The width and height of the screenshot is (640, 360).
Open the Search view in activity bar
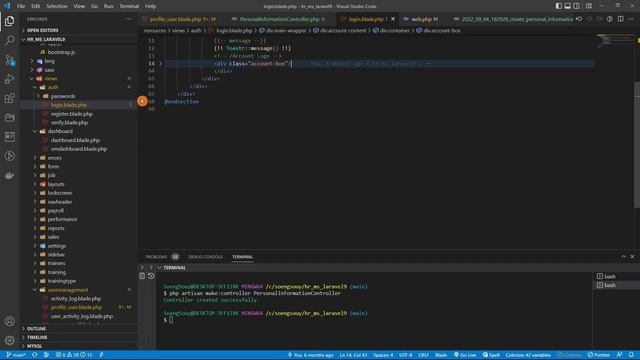9,40
